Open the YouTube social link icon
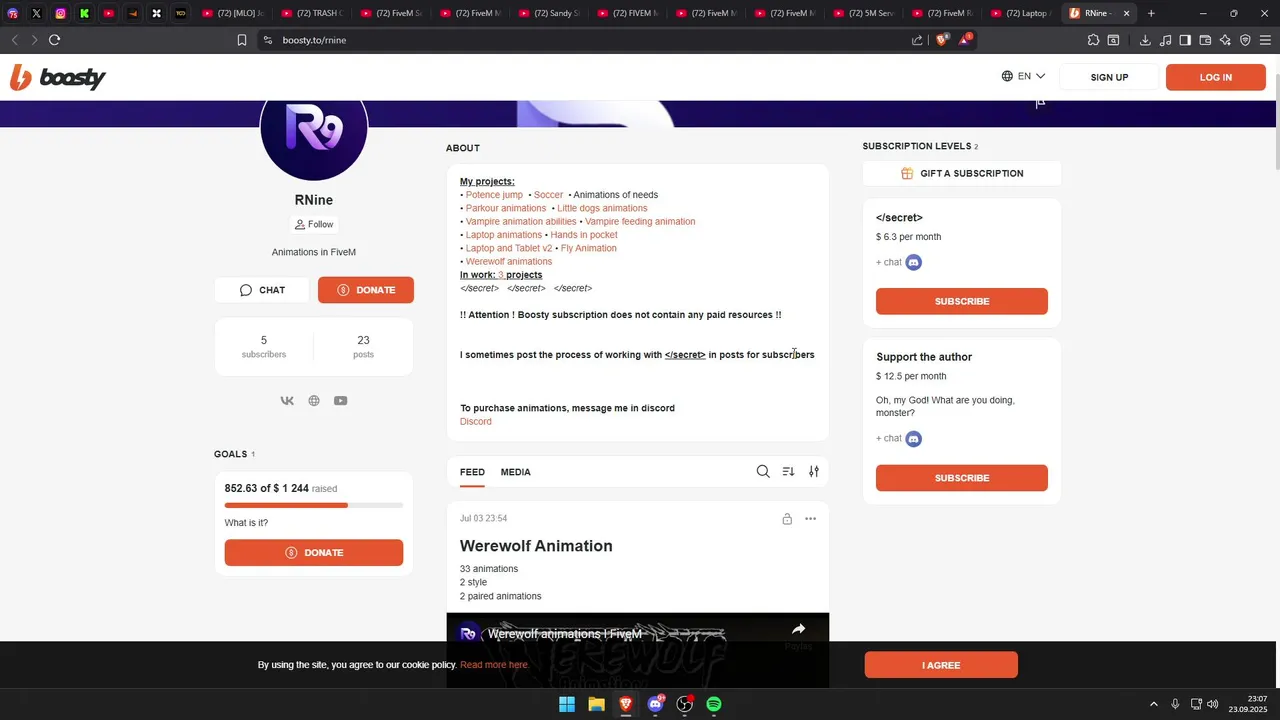1280x720 pixels. (341, 401)
